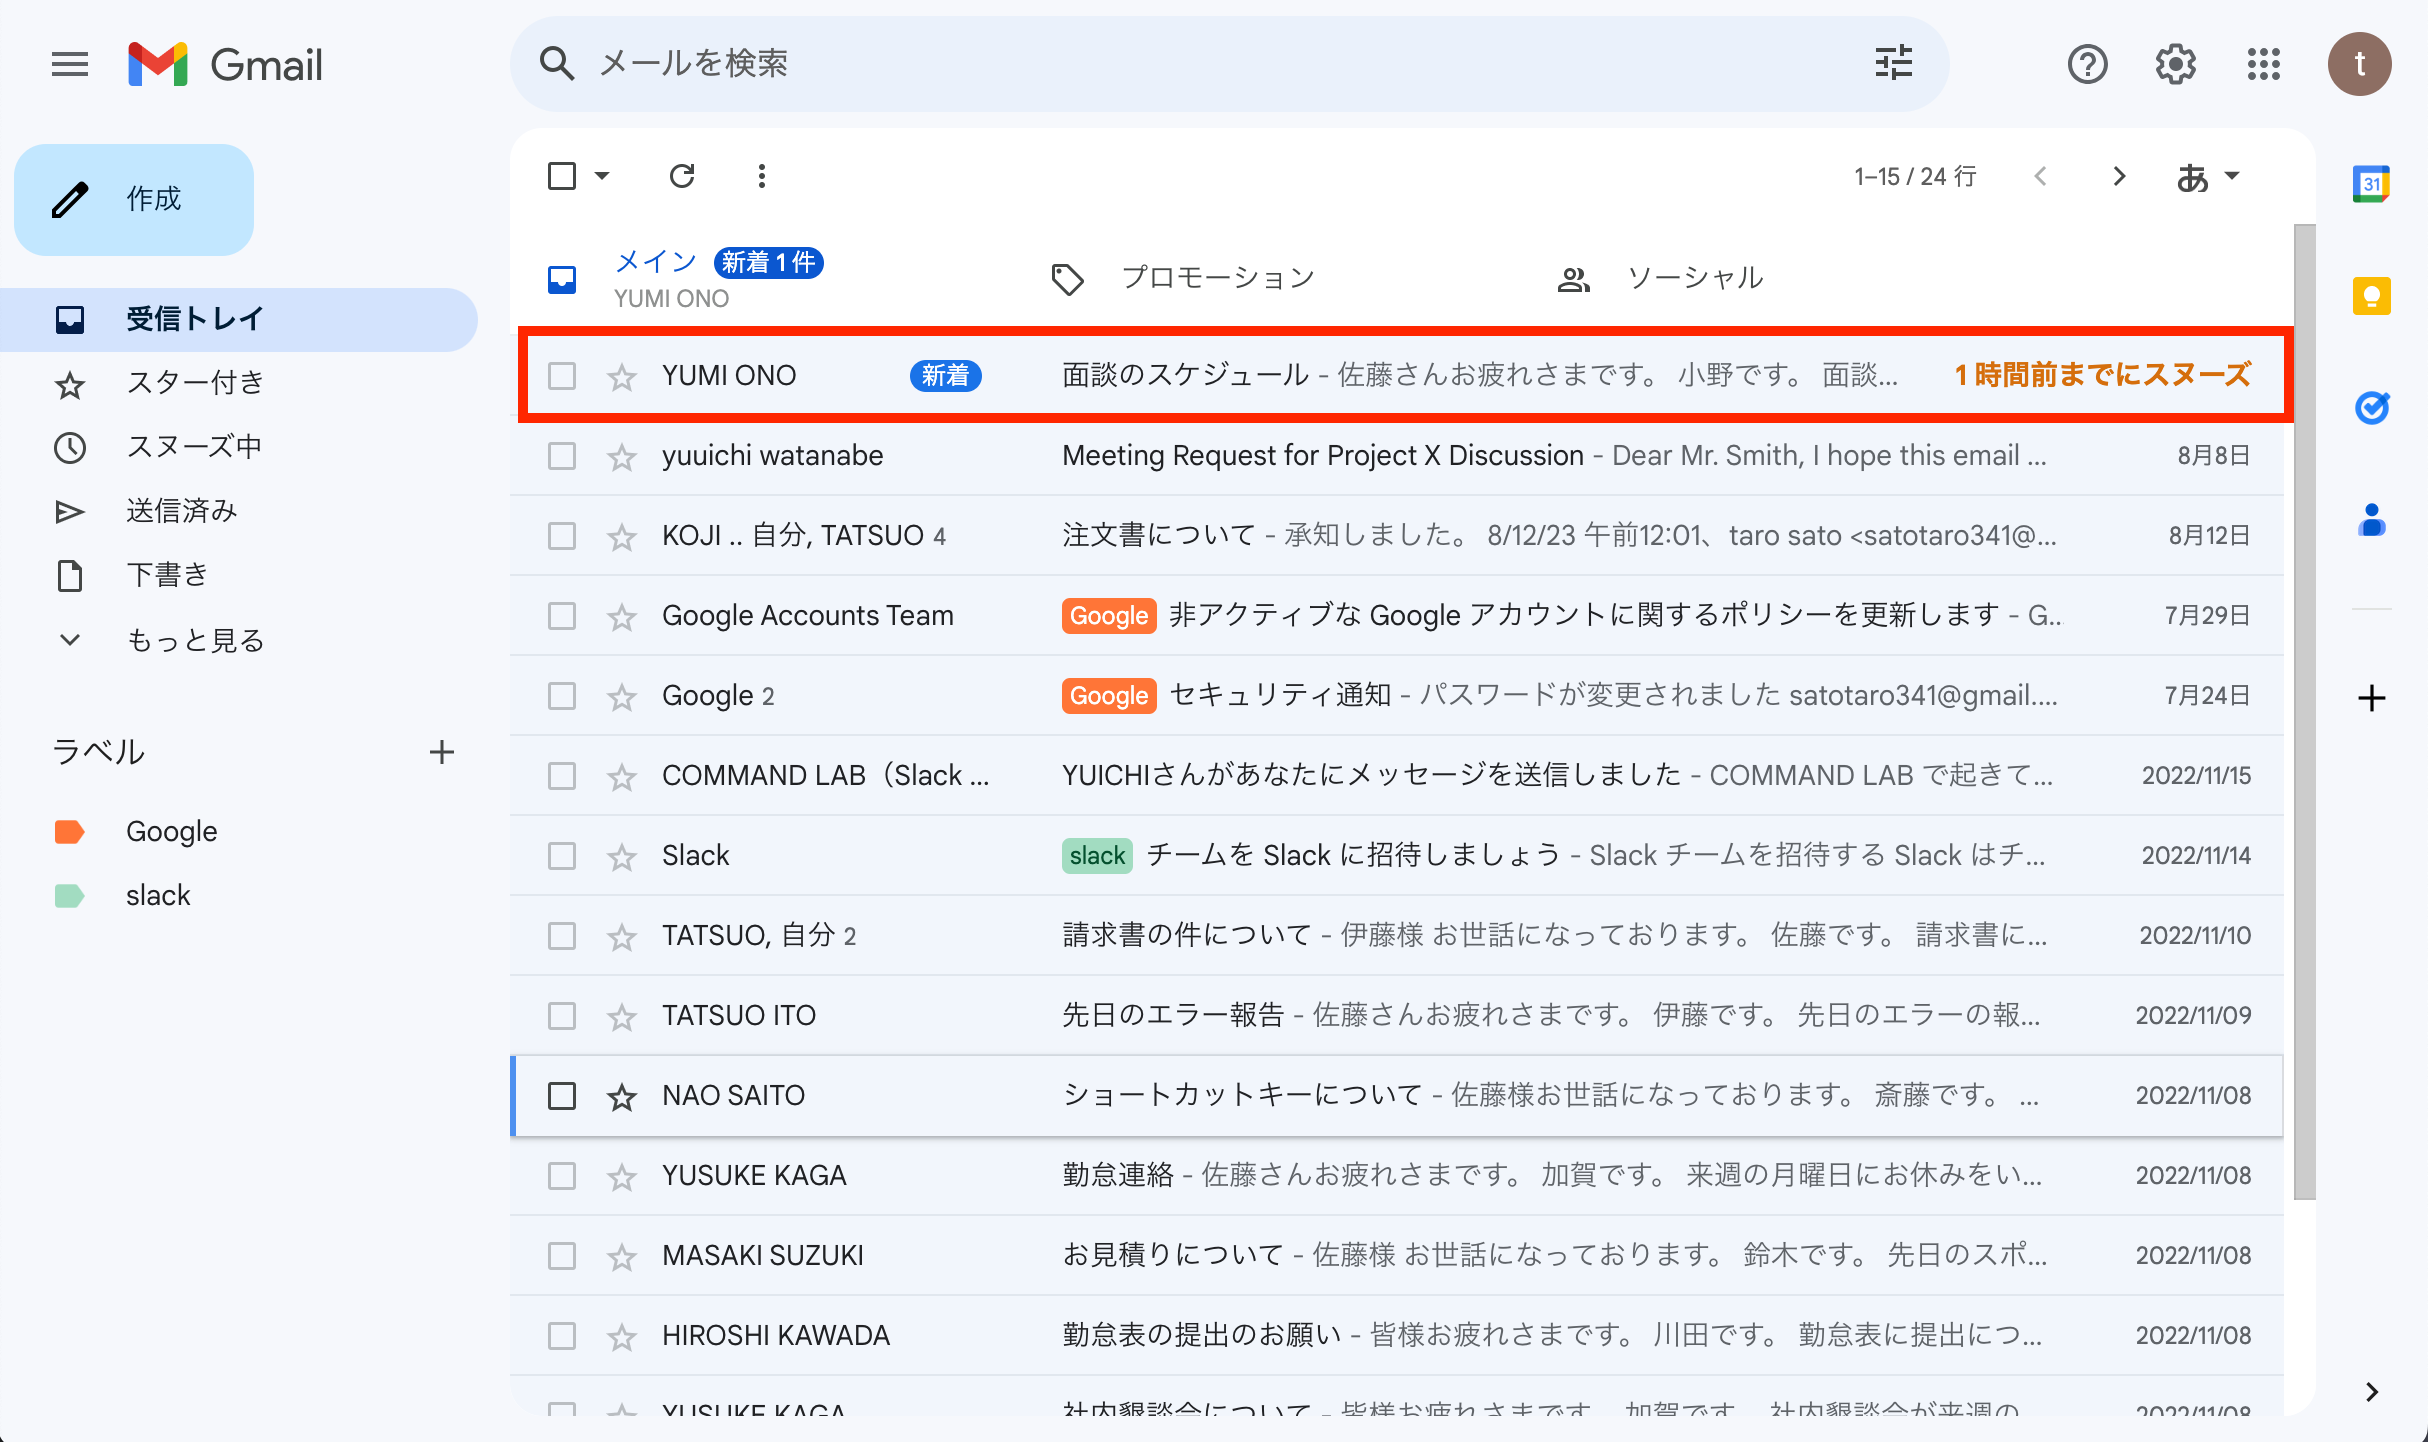Select the COMMAND LAB email checkbox
Image resolution: width=2428 pixels, height=1442 pixels.
pyautogui.click(x=562, y=776)
